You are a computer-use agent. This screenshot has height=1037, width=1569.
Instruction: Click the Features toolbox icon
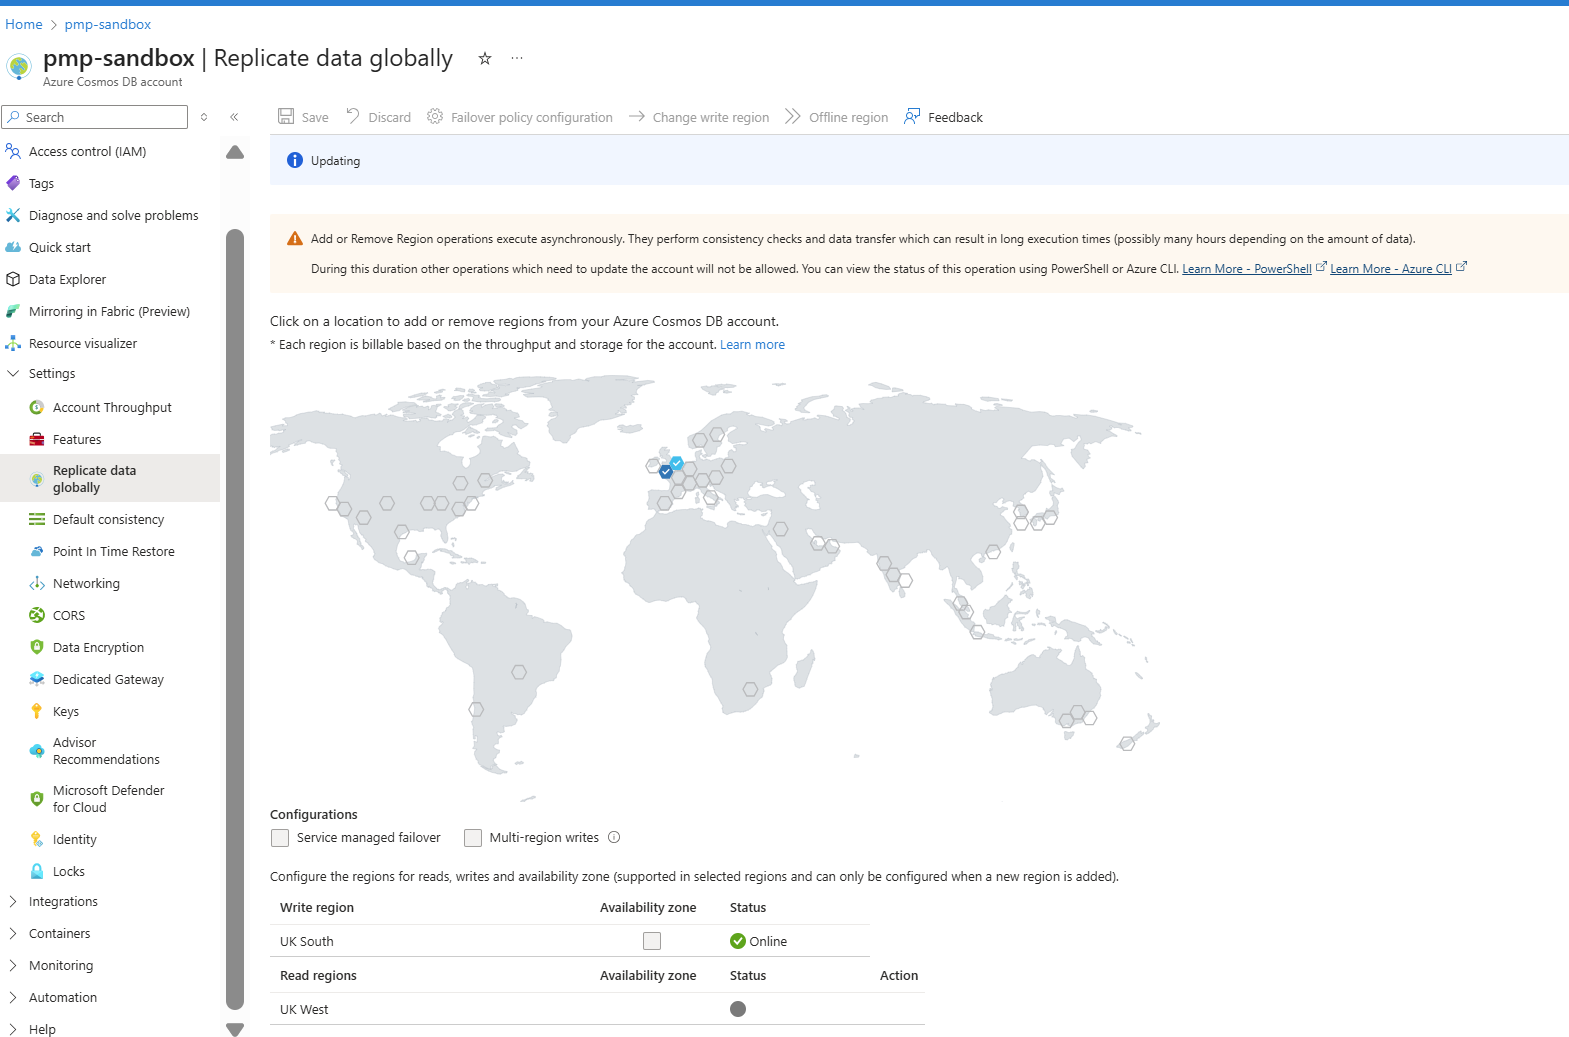(37, 439)
